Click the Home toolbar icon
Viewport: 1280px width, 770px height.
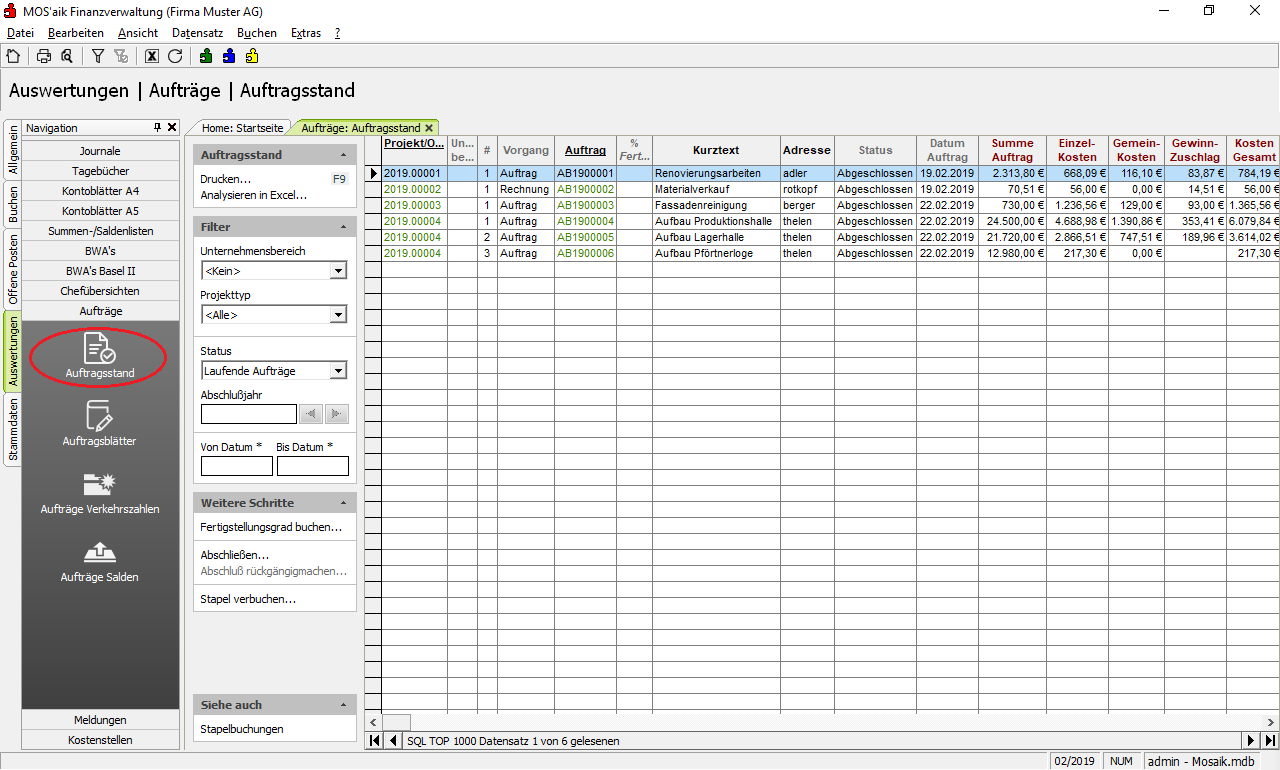[13, 56]
